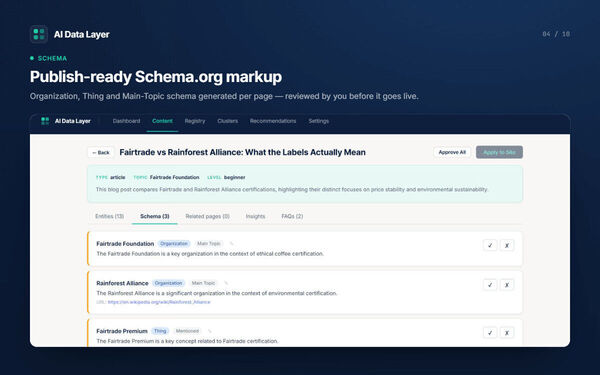Edit Rainforest Alliance with pencil icon
This screenshot has height=375, width=600.
(226, 283)
